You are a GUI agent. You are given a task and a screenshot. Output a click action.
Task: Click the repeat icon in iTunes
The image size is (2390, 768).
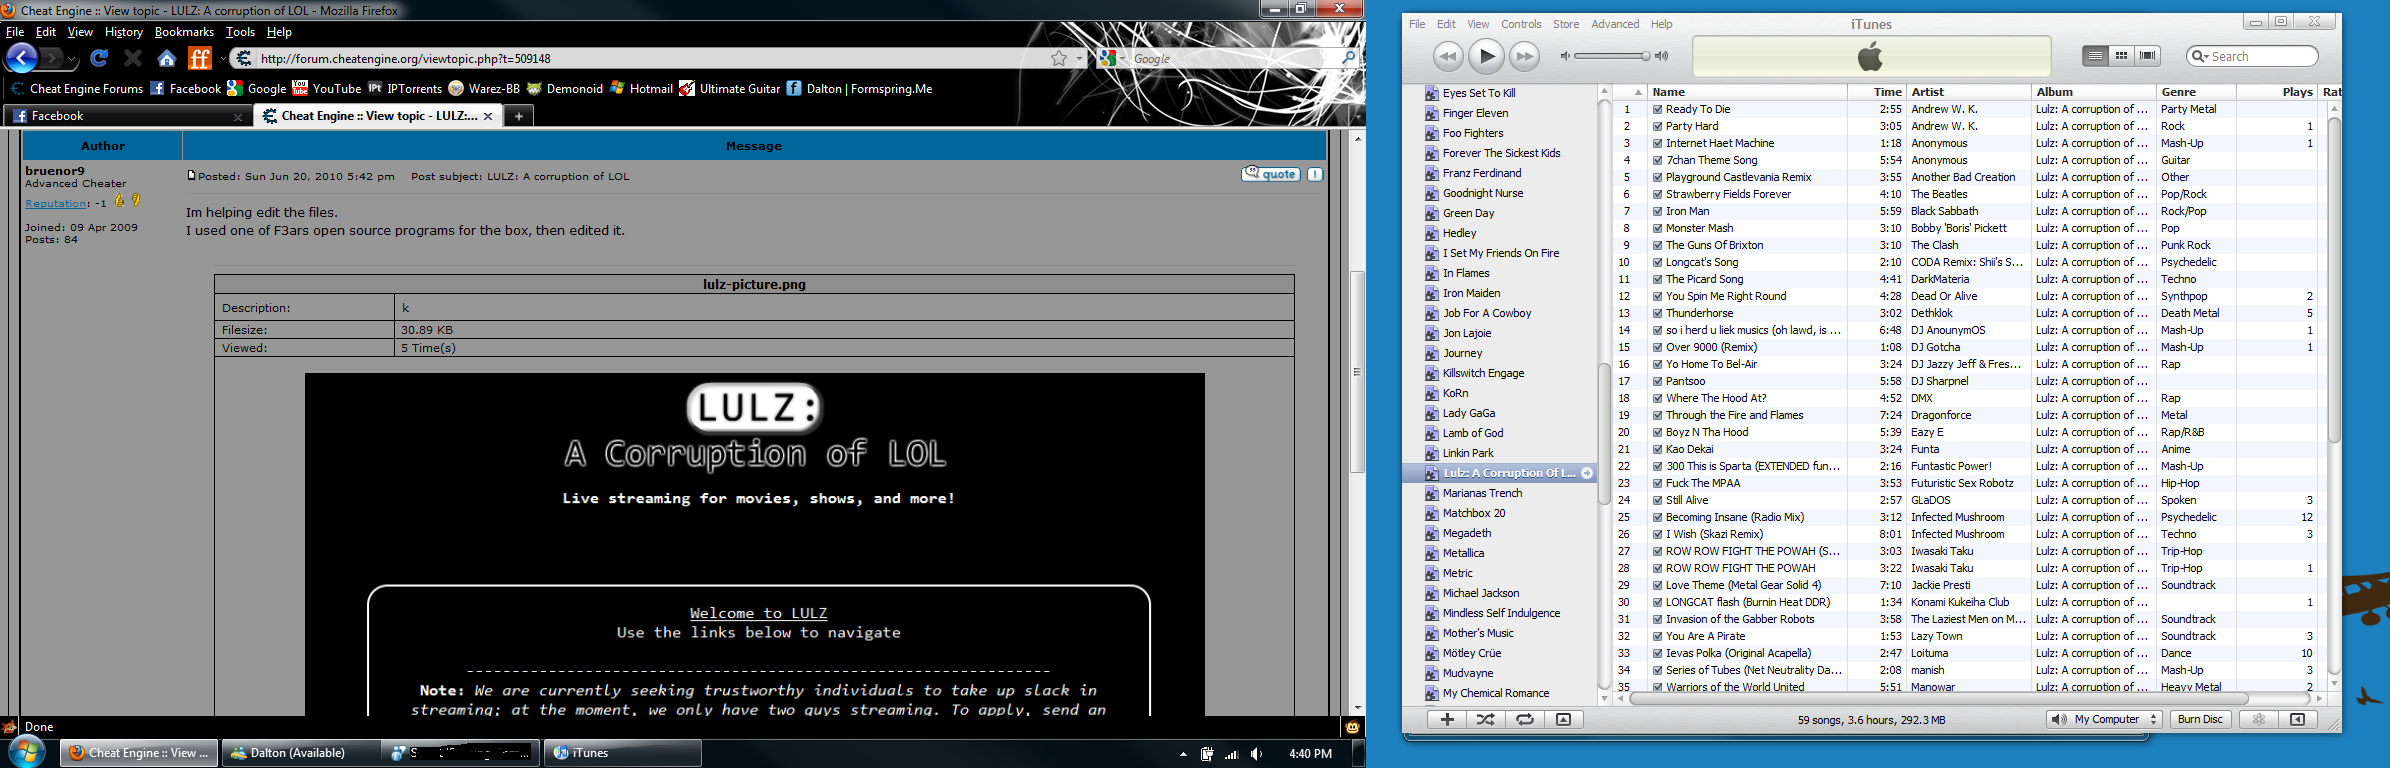point(1524,719)
